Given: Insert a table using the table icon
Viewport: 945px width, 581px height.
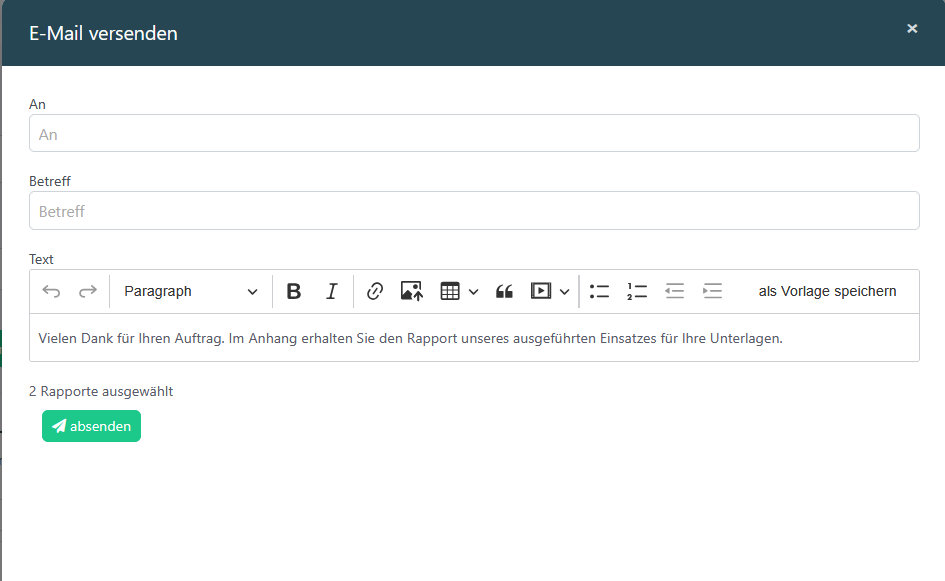Looking at the screenshot, I should pos(450,292).
